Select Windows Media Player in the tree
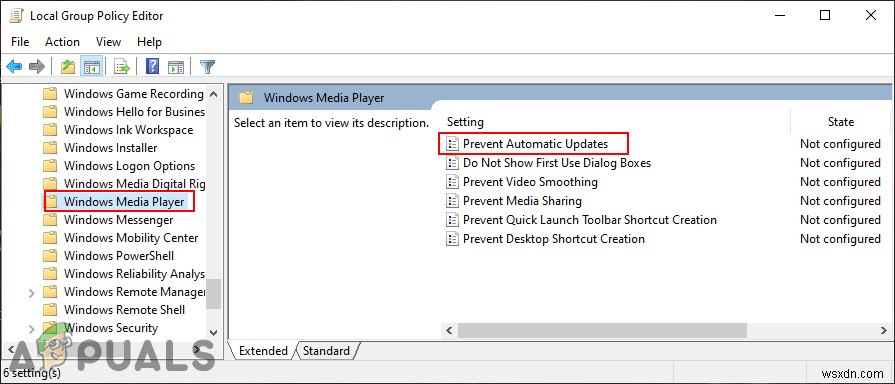This screenshot has height=384, width=895. click(124, 201)
